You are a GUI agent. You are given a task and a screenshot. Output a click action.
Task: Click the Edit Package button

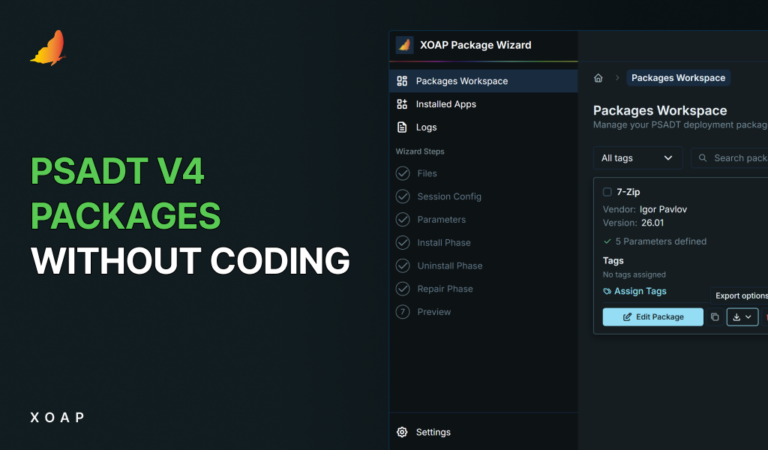coord(653,317)
